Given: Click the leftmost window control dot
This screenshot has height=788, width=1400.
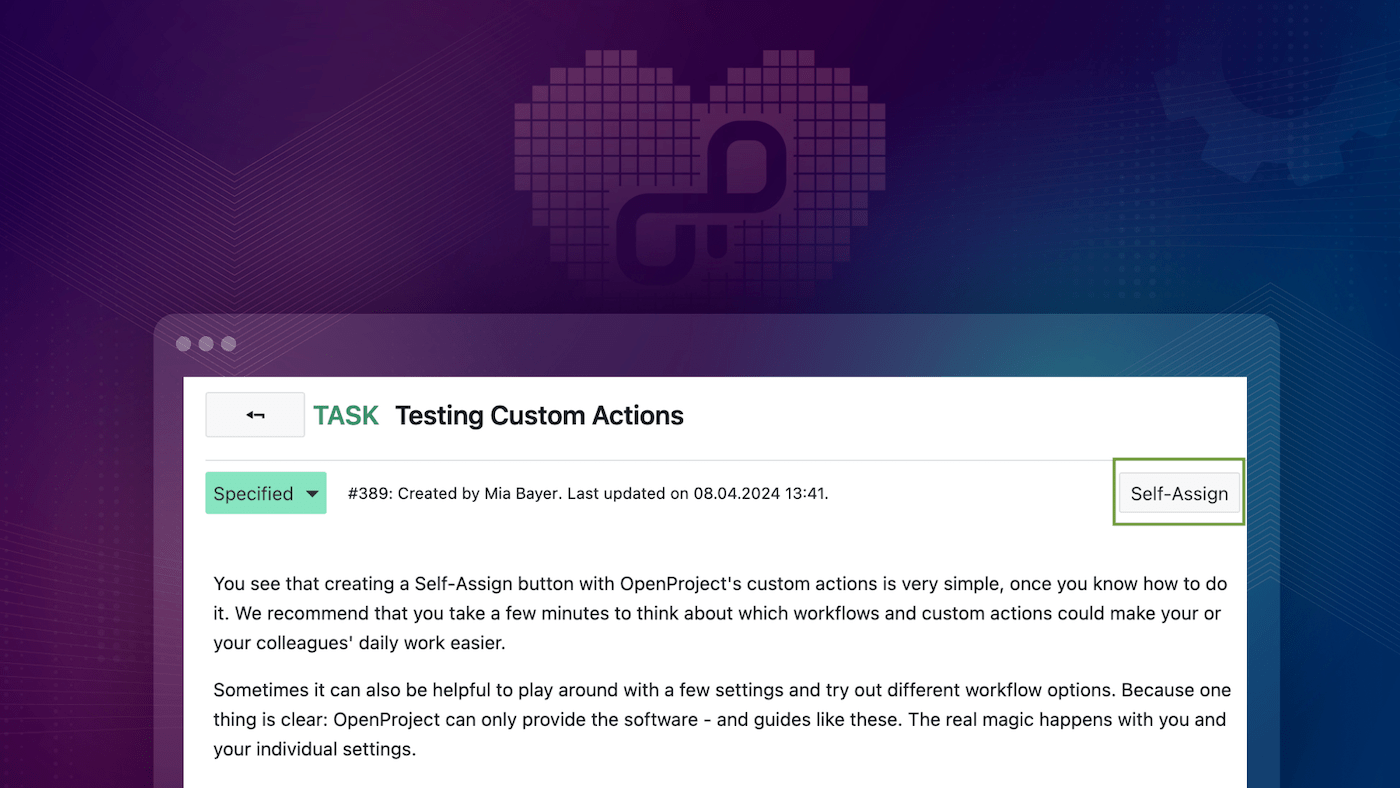Looking at the screenshot, I should pyautogui.click(x=183, y=343).
